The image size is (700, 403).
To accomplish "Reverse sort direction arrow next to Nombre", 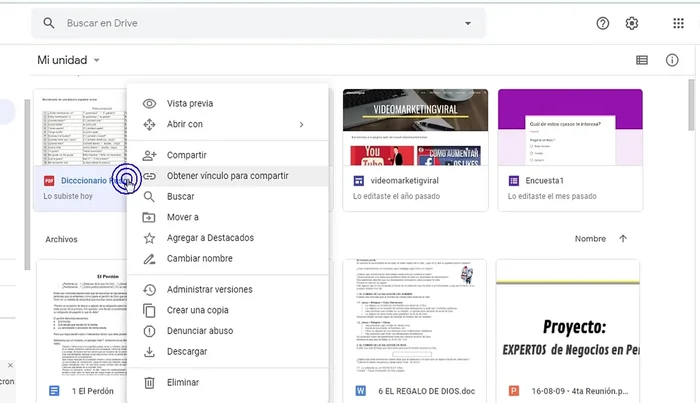I will tap(623, 239).
